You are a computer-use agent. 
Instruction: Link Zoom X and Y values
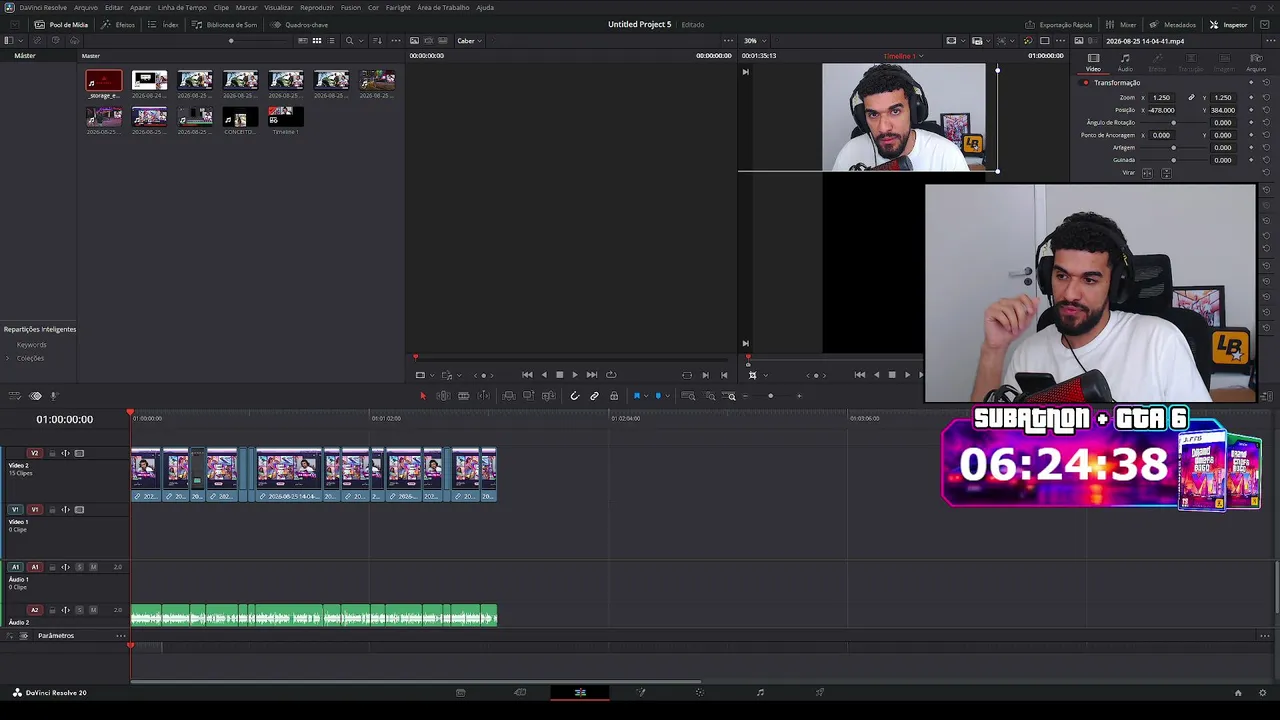[x=1191, y=98]
